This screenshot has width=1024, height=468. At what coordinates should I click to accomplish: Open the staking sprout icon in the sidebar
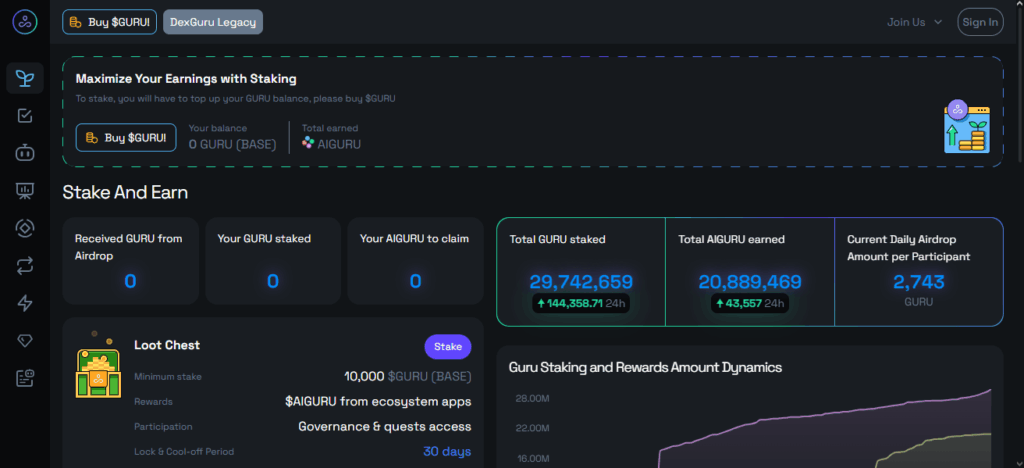25,78
